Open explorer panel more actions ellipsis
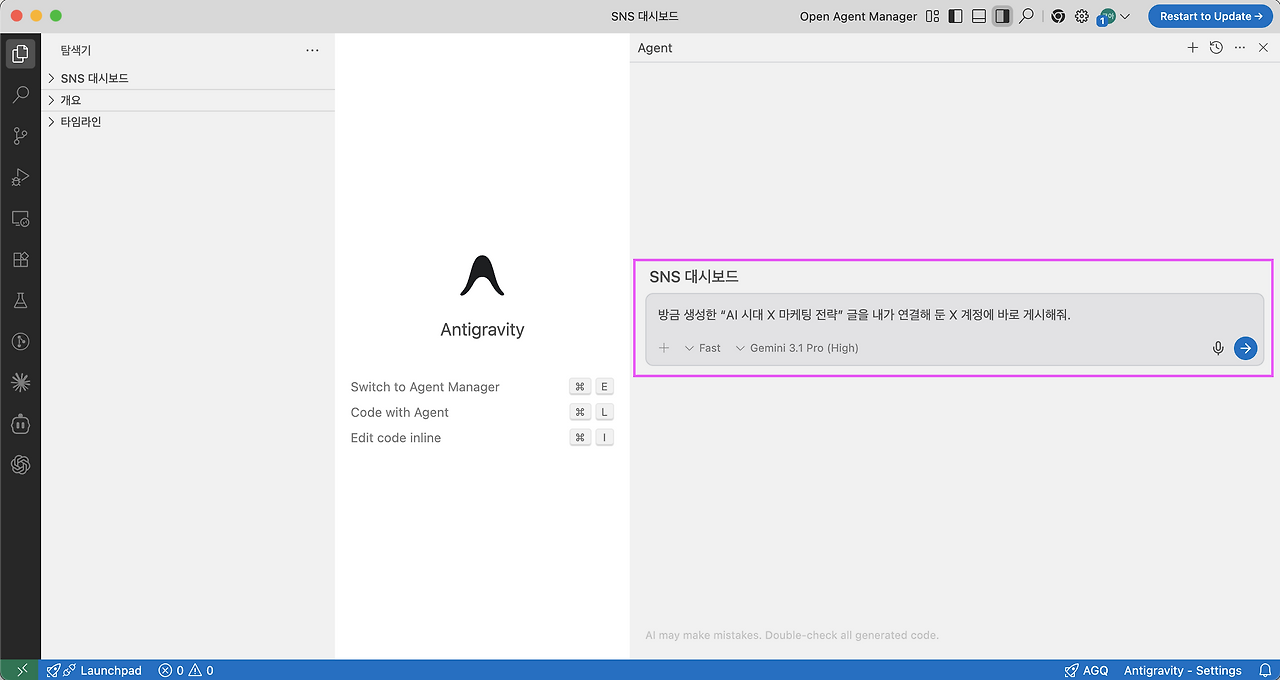 [x=312, y=50]
